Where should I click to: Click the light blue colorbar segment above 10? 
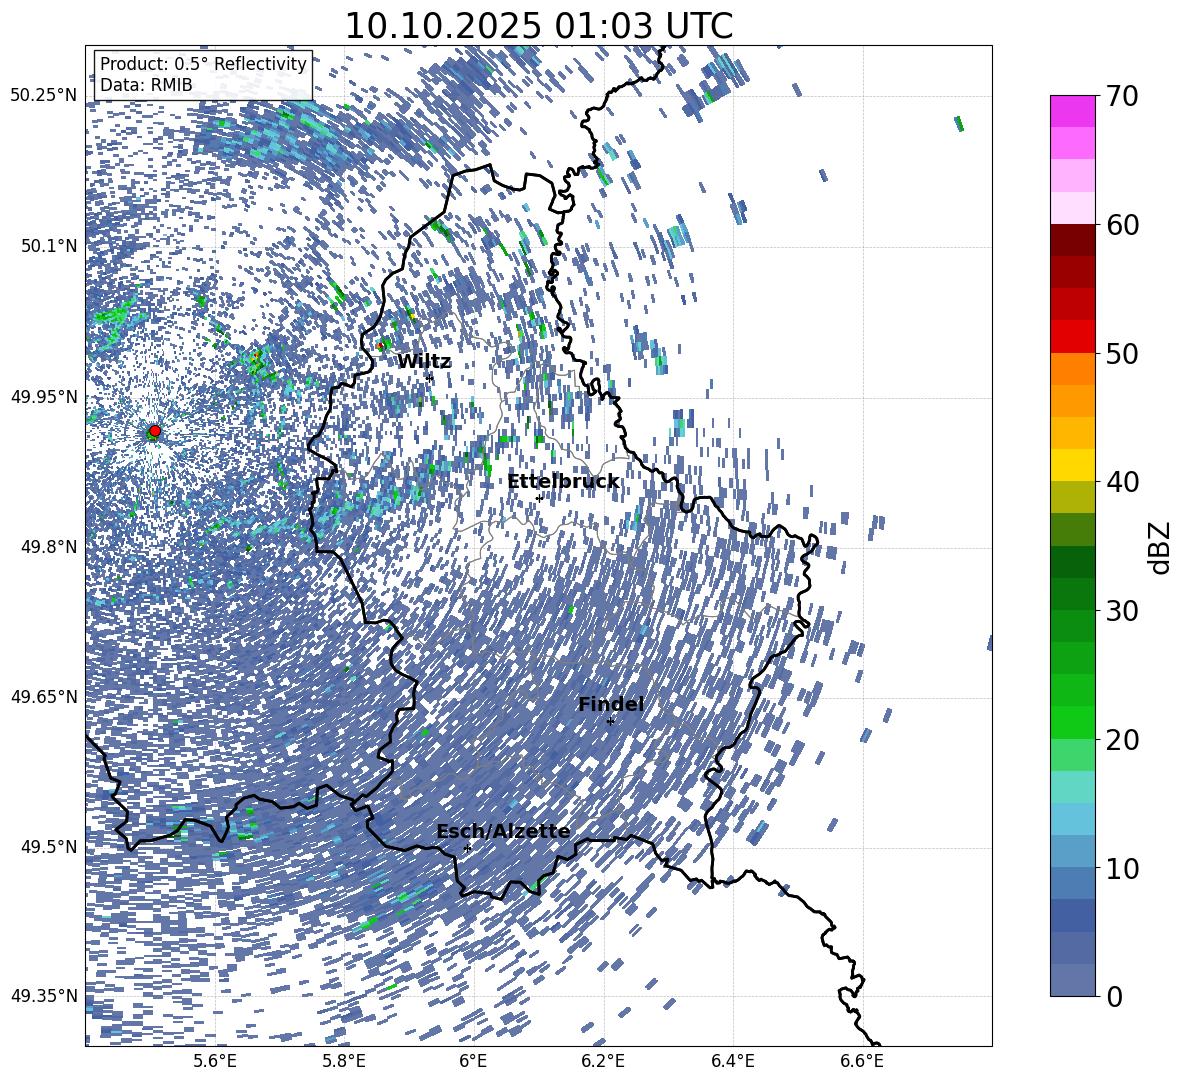(x=1072, y=851)
